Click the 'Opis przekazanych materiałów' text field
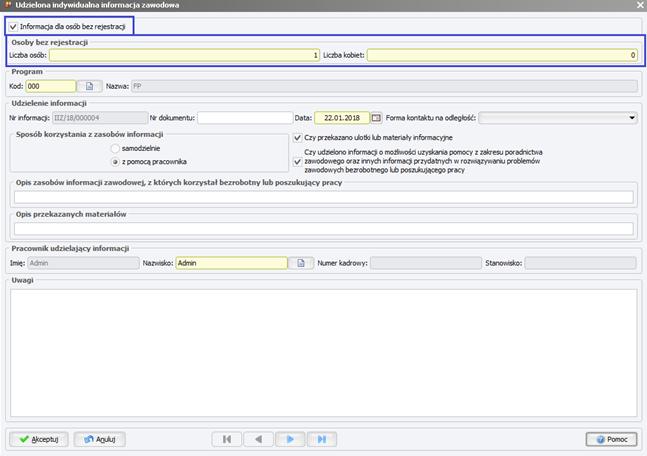Image resolution: width=647 pixels, height=456 pixels. pos(324,229)
